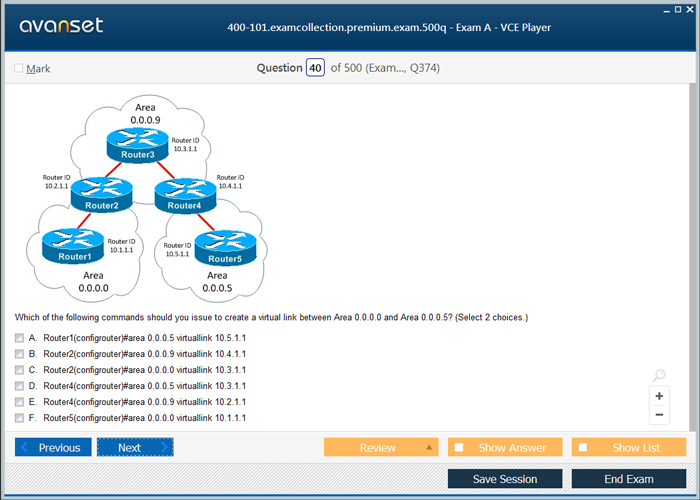Click the zoom in plus icon
The width and height of the screenshot is (700, 500).
click(659, 396)
